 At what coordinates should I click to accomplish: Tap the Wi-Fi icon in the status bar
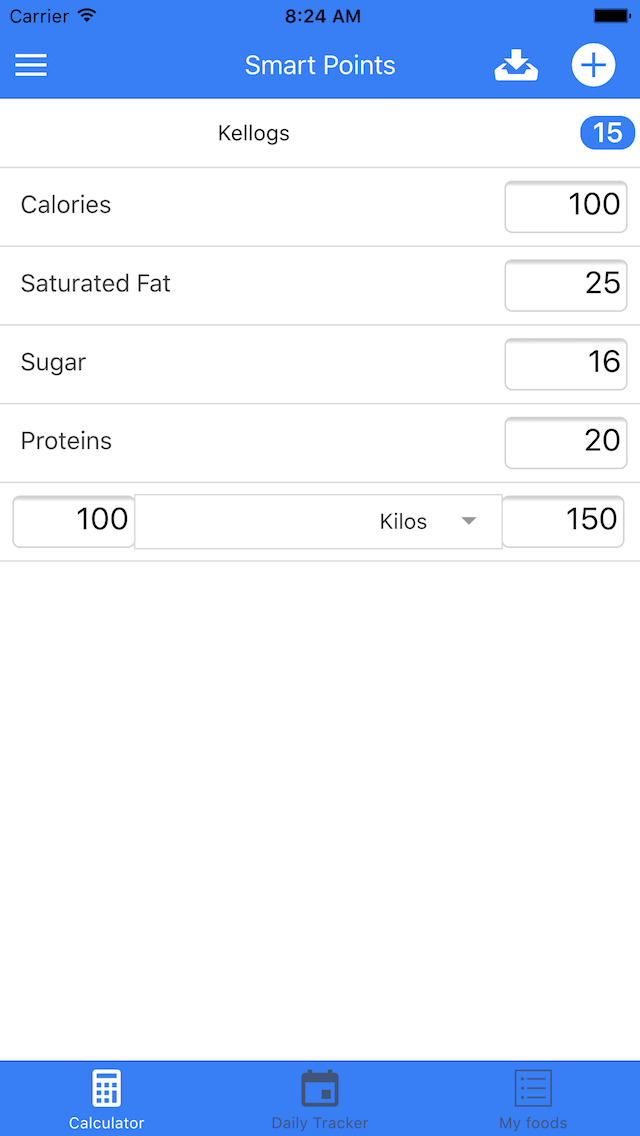[x=87, y=15]
